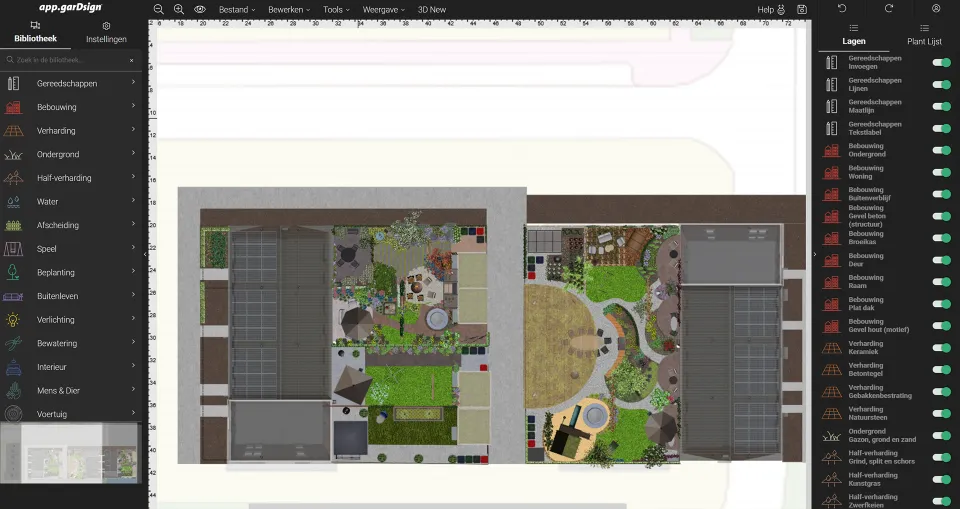Click the app.garDsign logo
The width and height of the screenshot is (960, 509).
[x=70, y=7]
